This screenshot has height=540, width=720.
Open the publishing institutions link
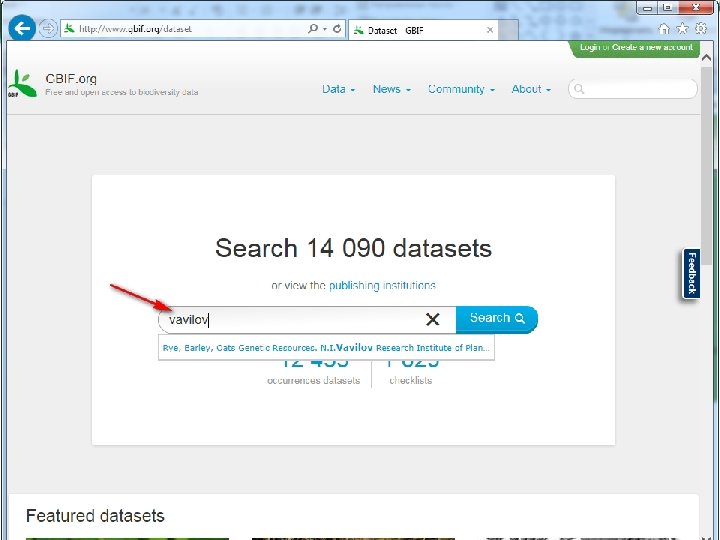point(382,286)
